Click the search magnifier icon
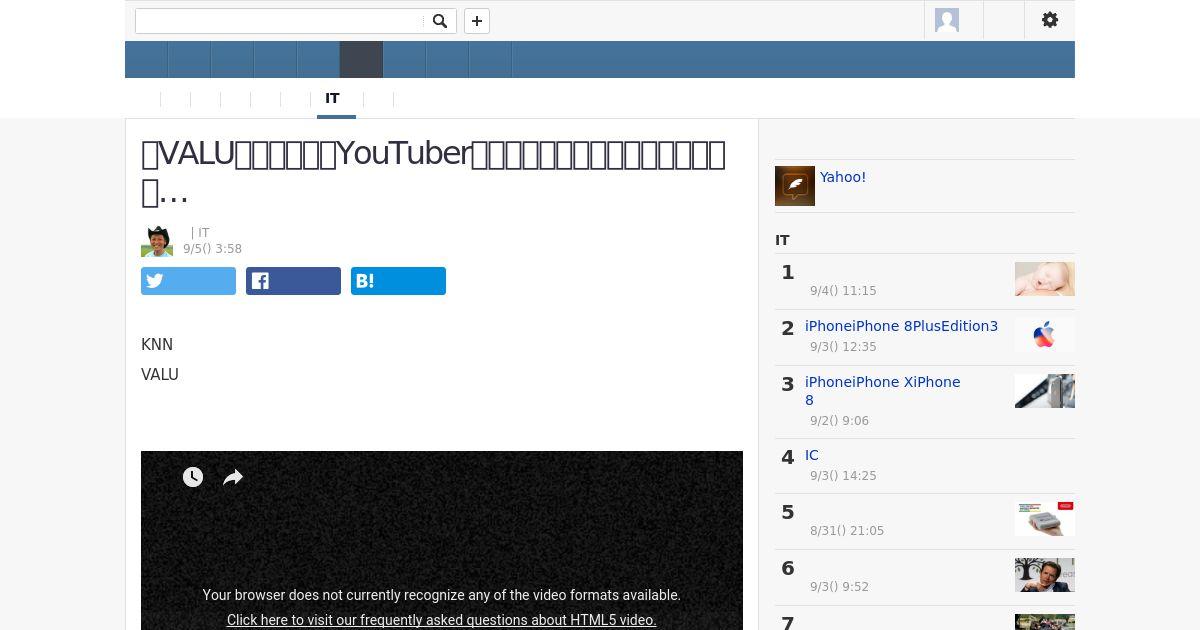The width and height of the screenshot is (1200, 630). tap(439, 21)
